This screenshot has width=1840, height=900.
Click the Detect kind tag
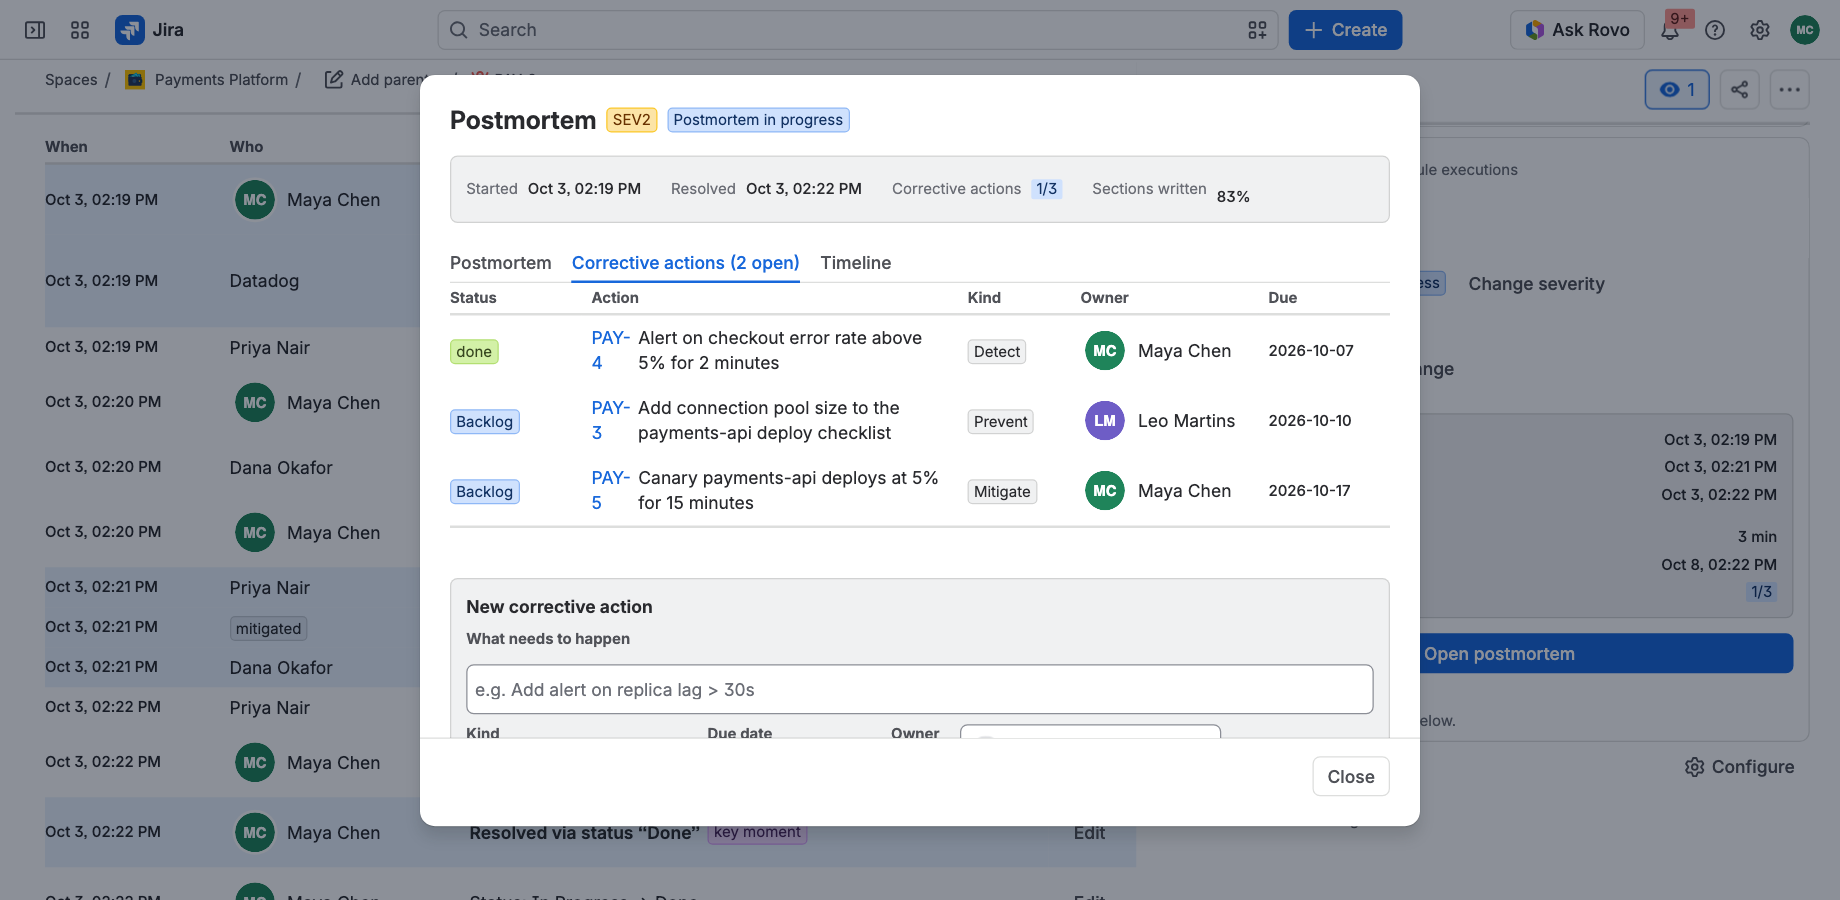(x=997, y=352)
